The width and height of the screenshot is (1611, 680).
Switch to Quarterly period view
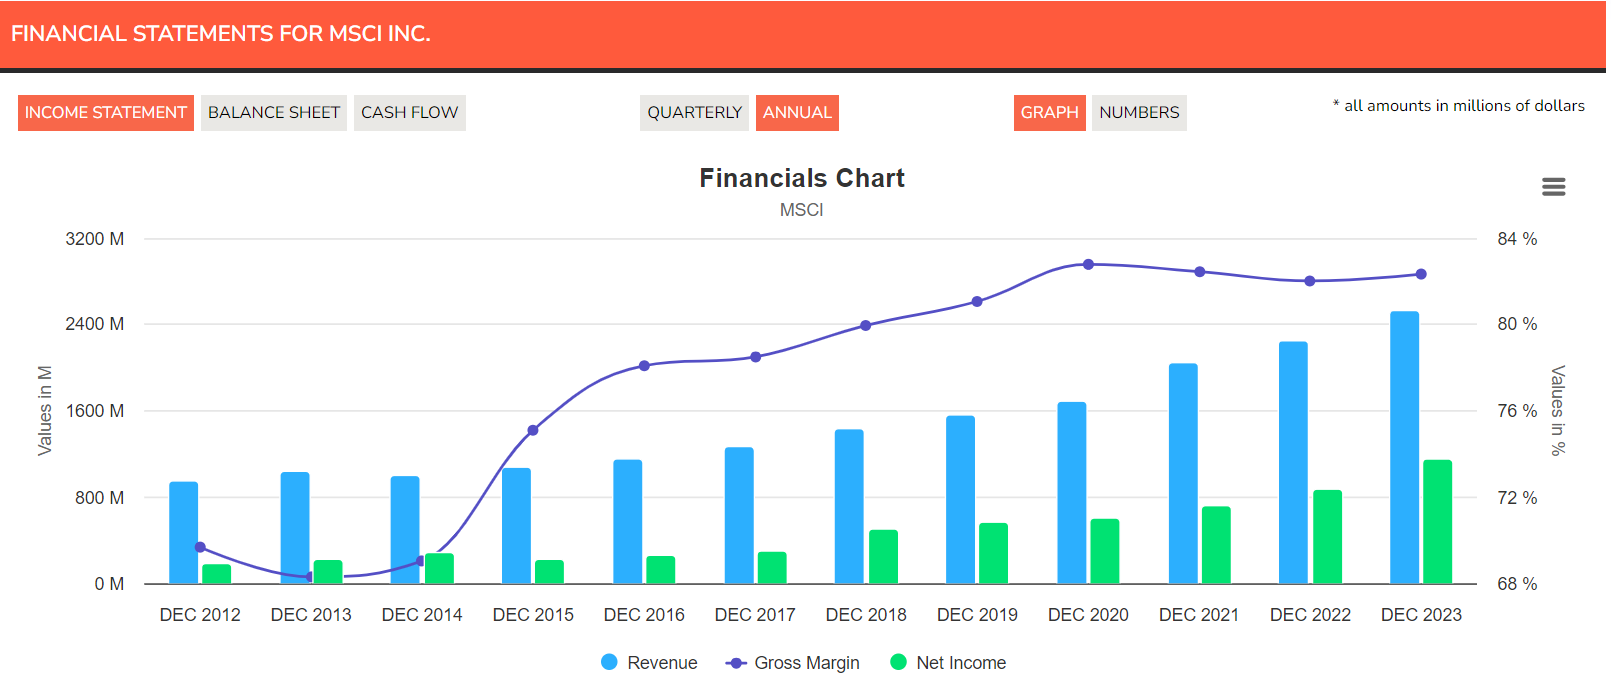point(694,113)
